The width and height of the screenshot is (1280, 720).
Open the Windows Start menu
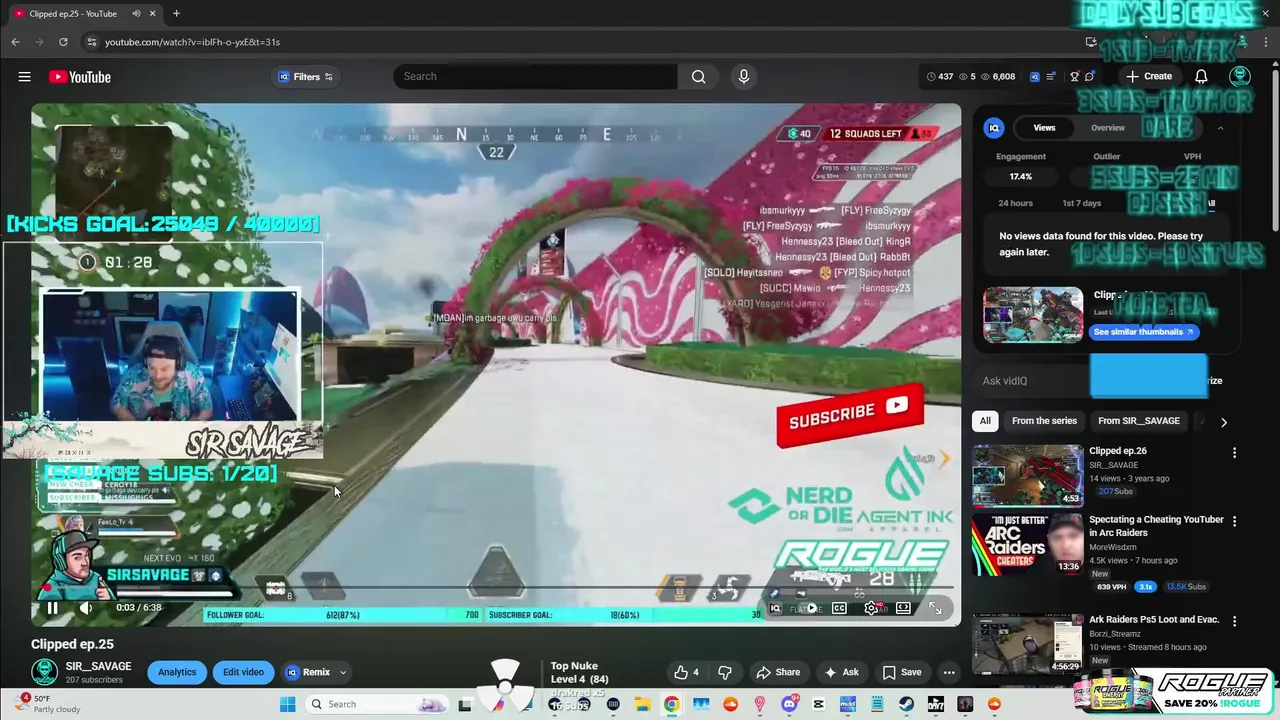pyautogui.click(x=287, y=704)
